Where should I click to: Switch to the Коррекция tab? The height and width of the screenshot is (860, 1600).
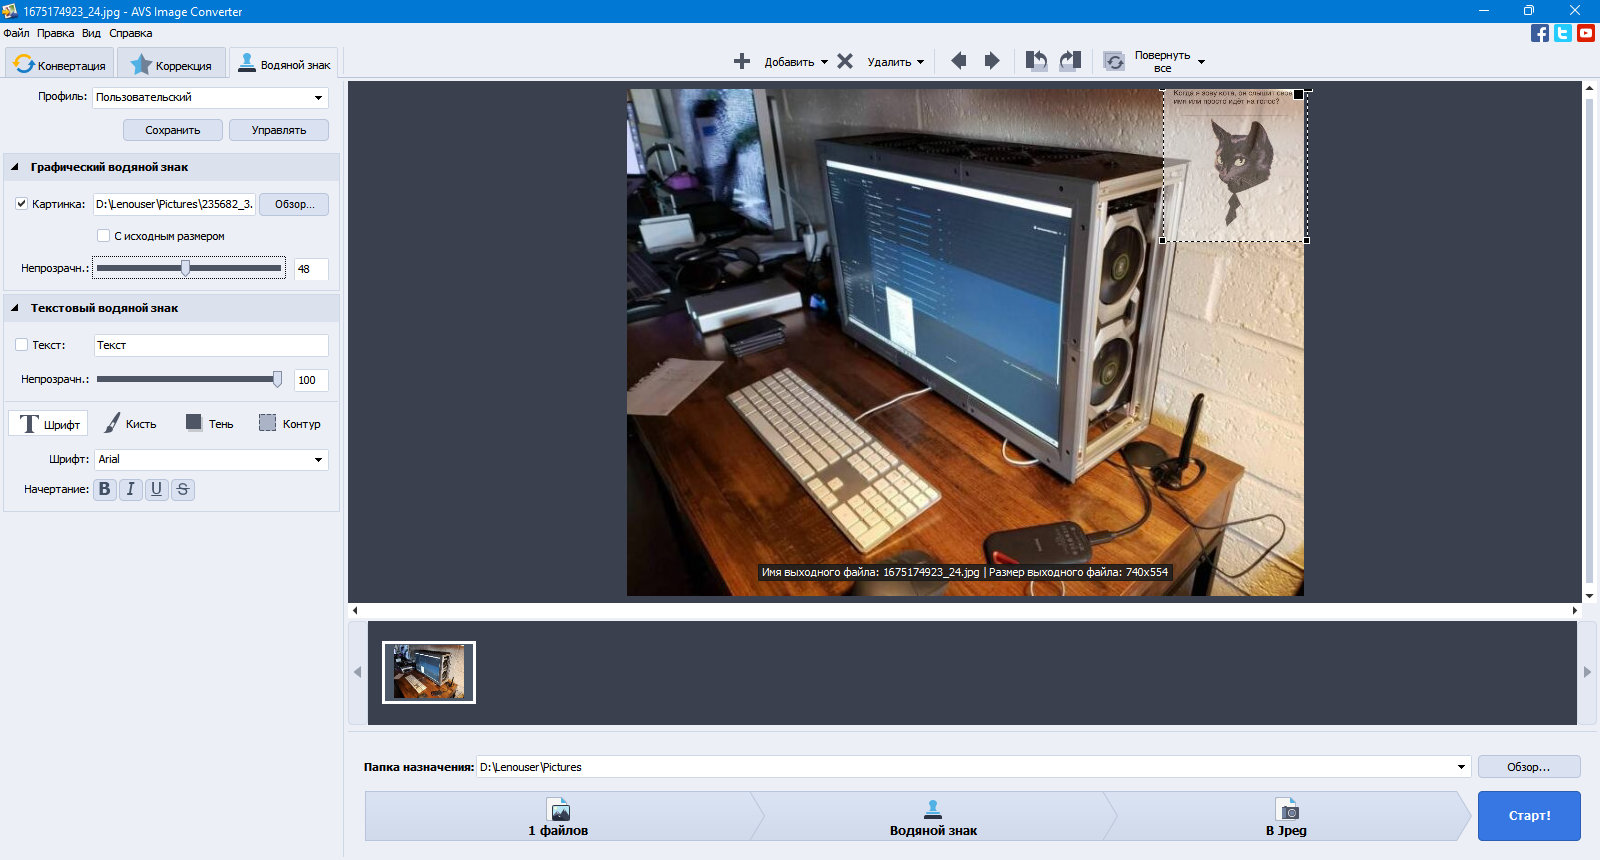pyautogui.click(x=172, y=64)
